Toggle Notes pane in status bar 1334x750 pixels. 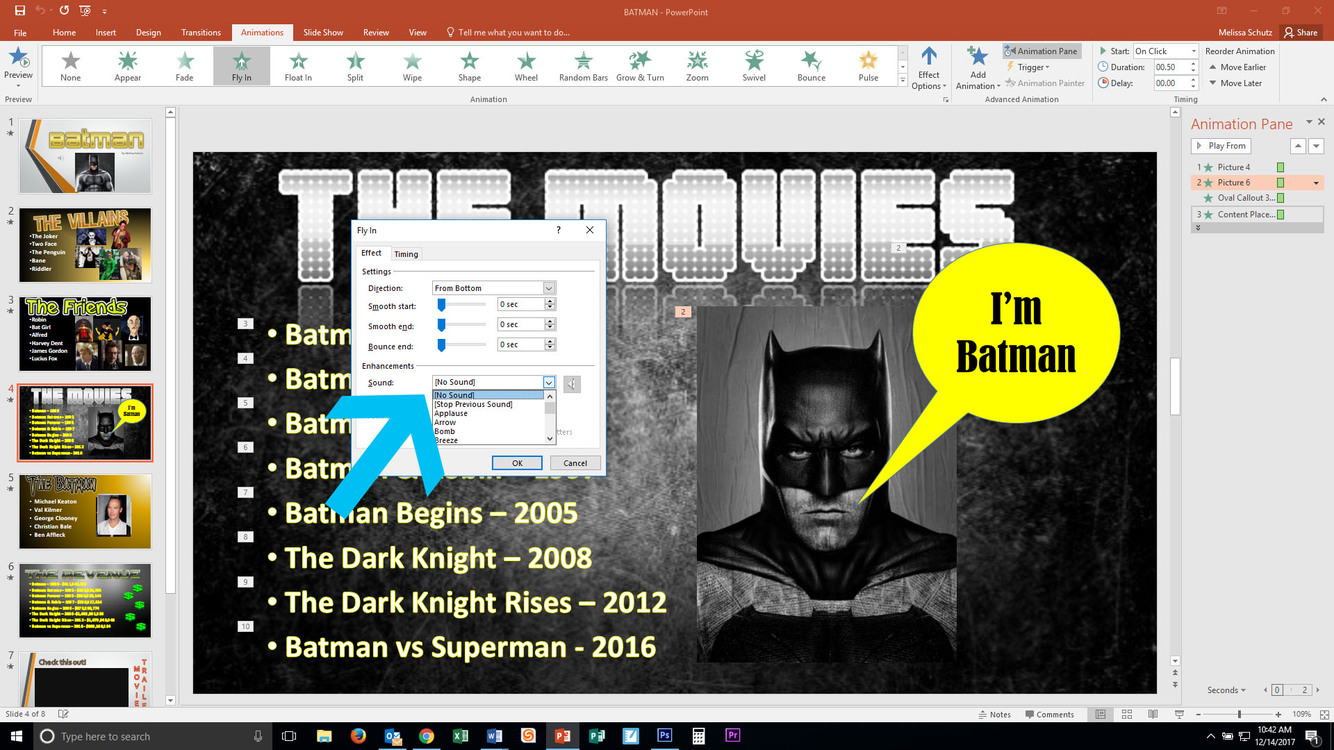993,714
